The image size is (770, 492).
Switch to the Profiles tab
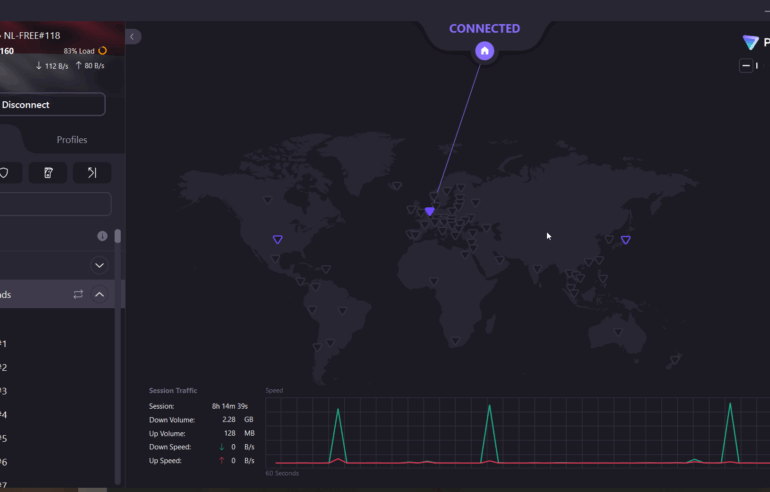click(72, 139)
